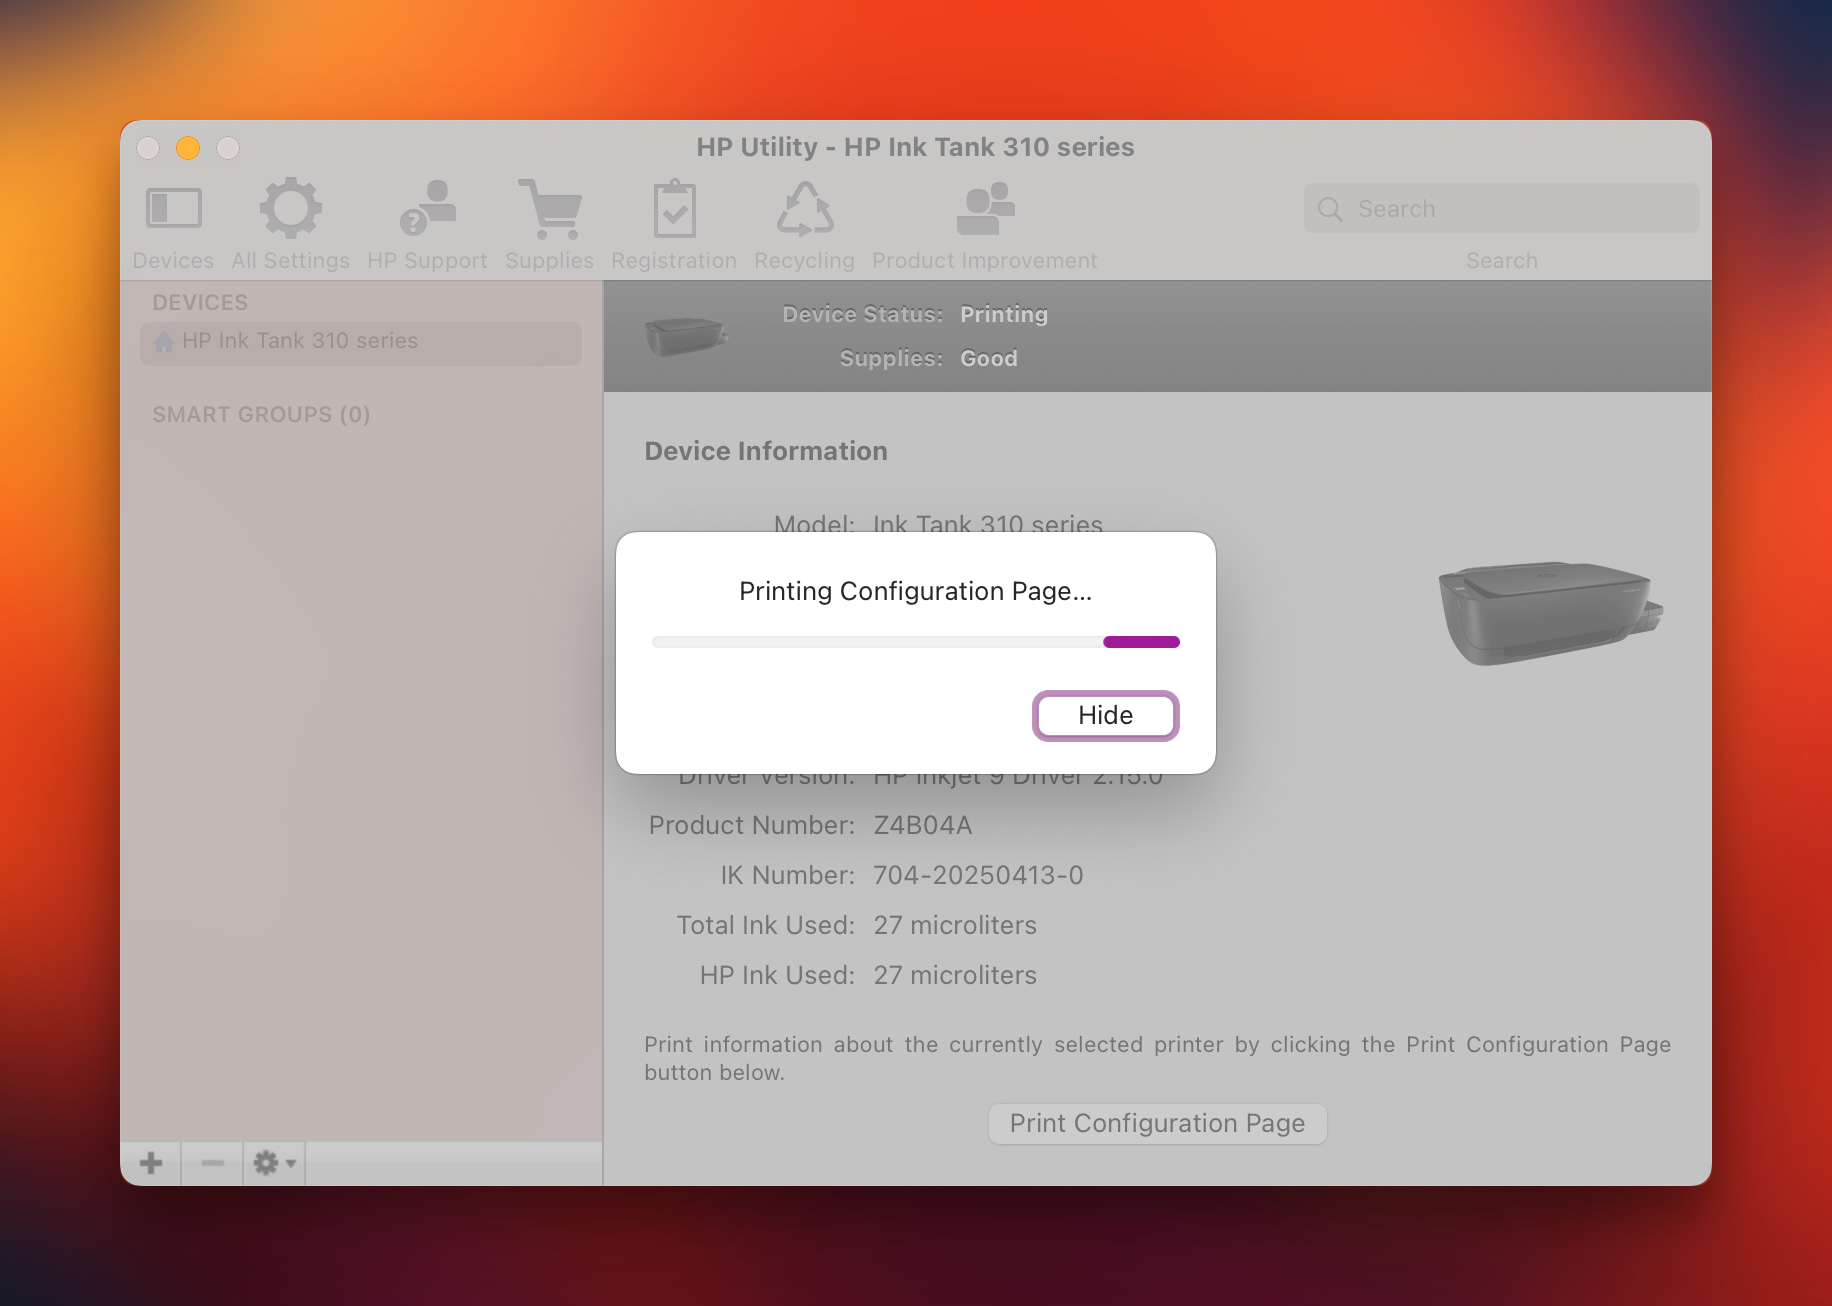Image resolution: width=1832 pixels, height=1306 pixels.
Task: Click the Supplies Good value
Action: pyautogui.click(x=989, y=358)
